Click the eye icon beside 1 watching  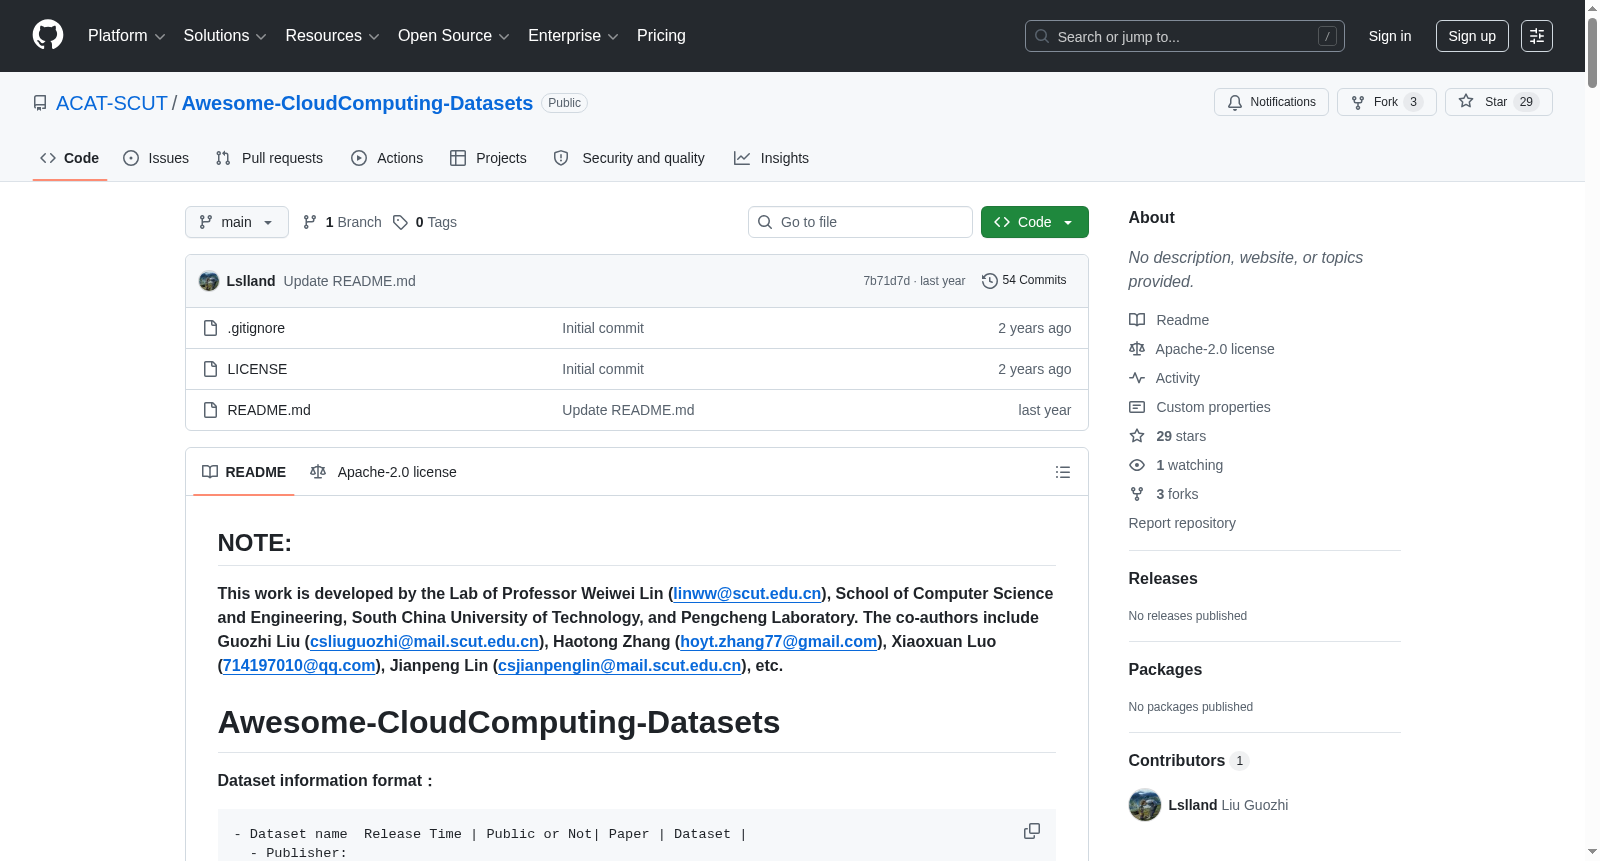[1137, 465]
